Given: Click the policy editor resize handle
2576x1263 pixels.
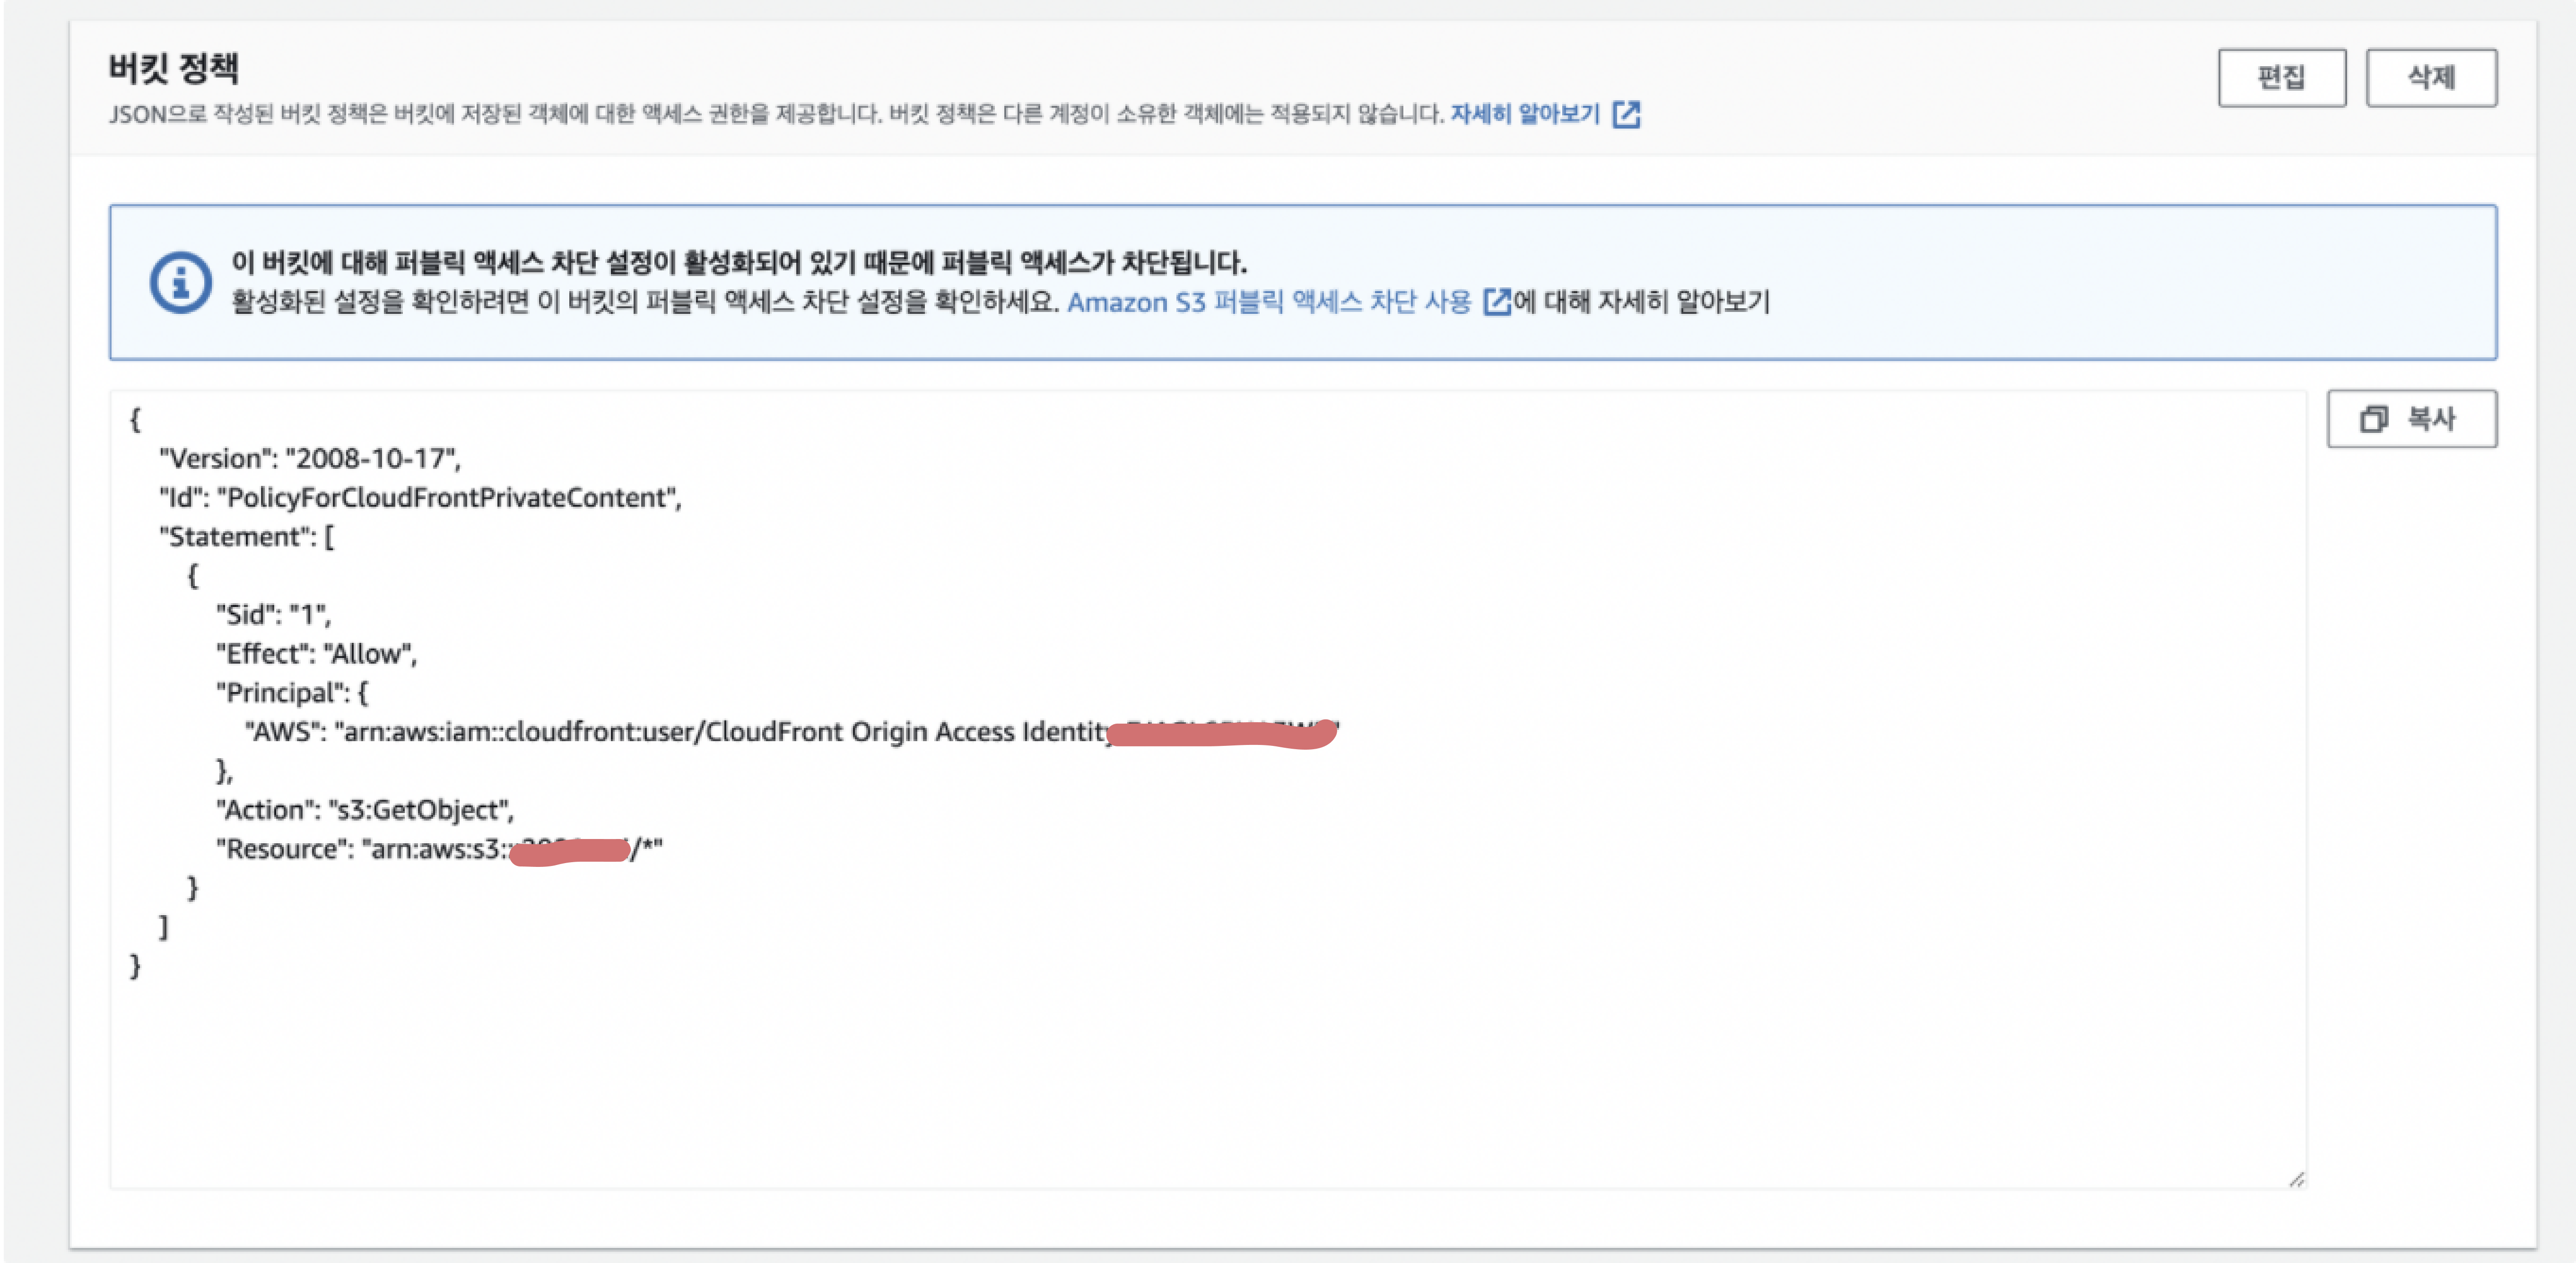Looking at the screenshot, I should coord(2296,1180).
